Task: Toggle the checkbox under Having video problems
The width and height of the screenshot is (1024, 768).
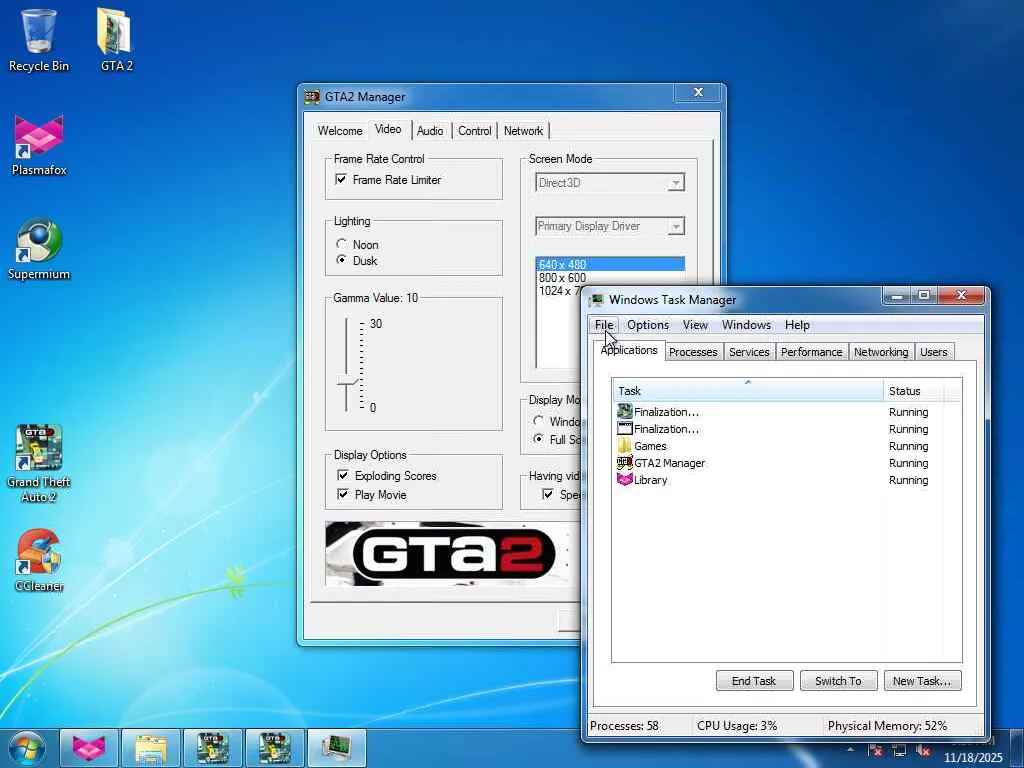Action: point(548,494)
